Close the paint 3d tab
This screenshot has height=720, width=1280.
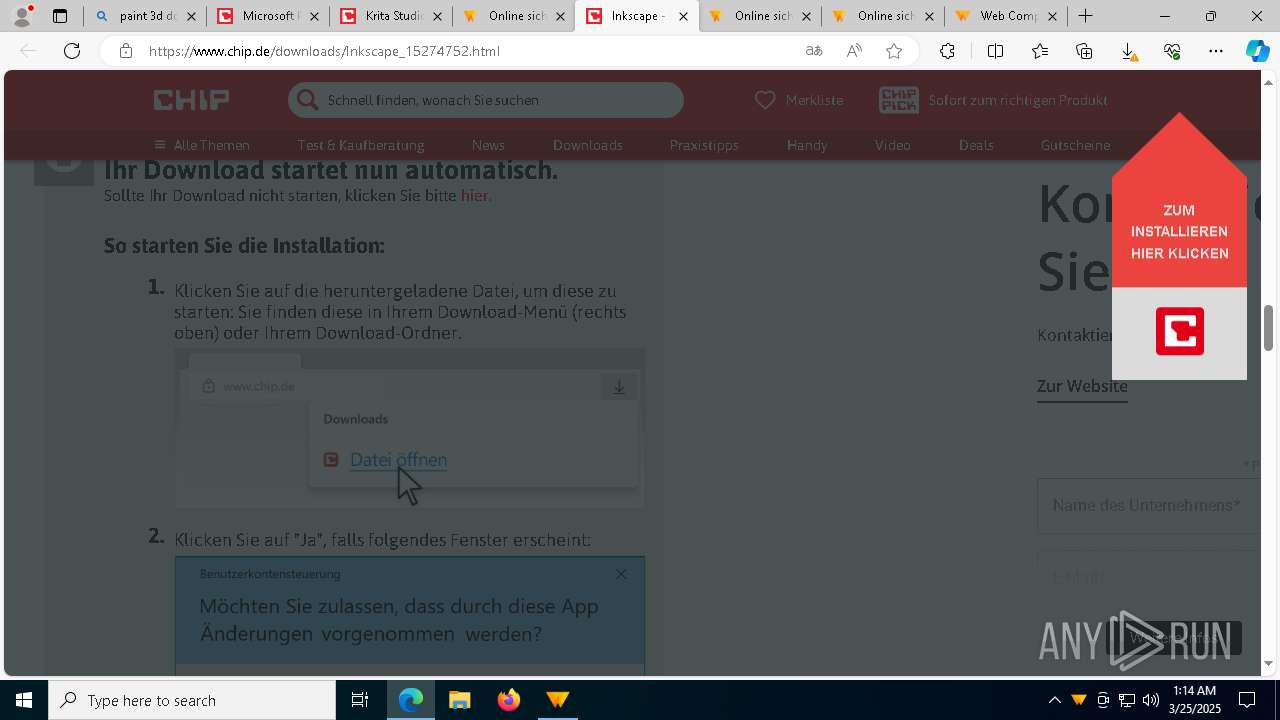(191, 16)
